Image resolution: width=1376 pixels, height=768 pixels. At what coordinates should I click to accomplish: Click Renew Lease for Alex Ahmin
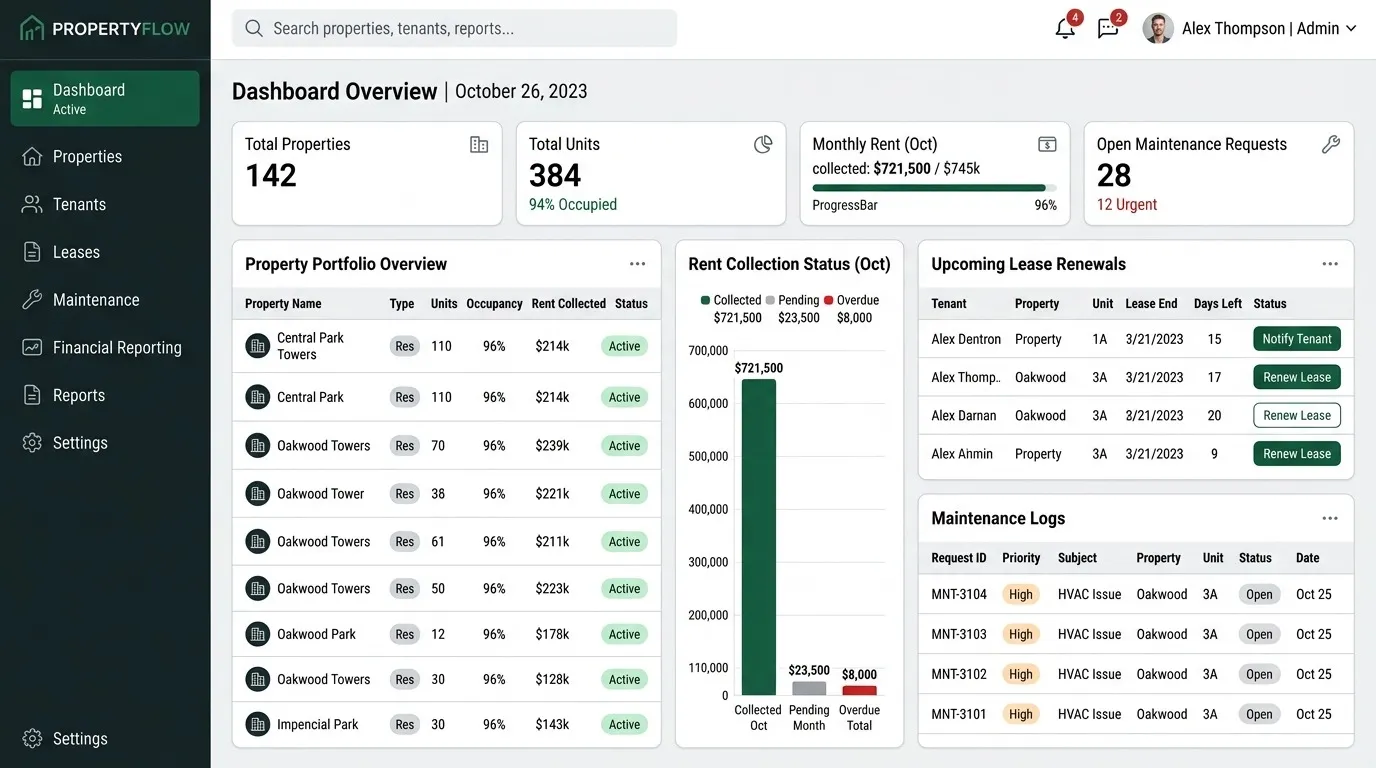pyautogui.click(x=1297, y=454)
